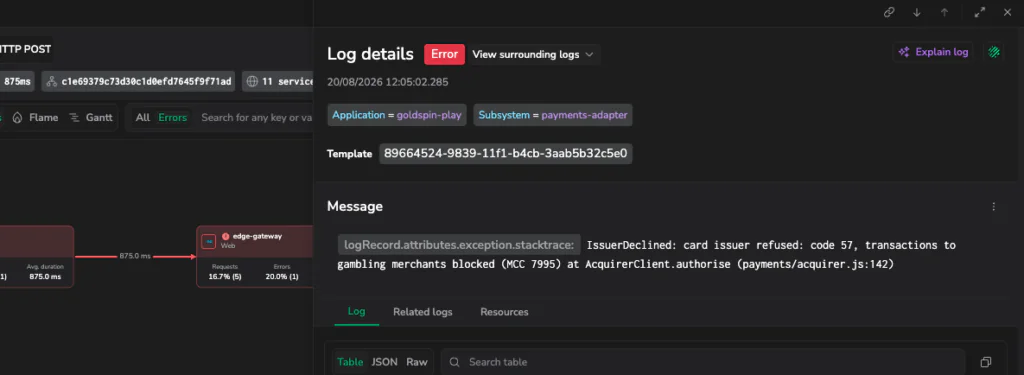Click the HTTP POST label

pyautogui.click(x=24, y=49)
